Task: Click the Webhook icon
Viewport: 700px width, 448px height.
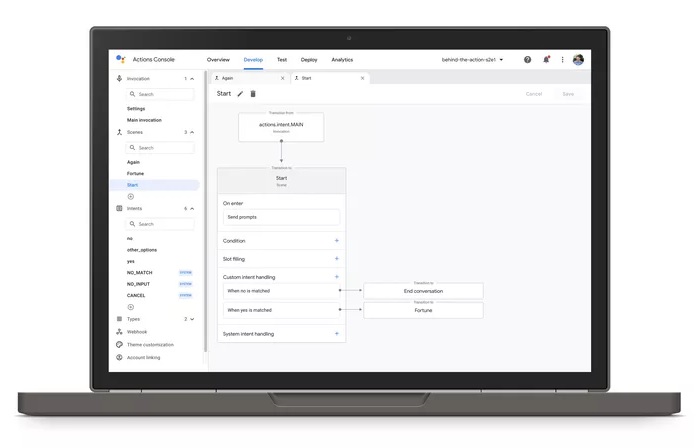Action: 119,332
